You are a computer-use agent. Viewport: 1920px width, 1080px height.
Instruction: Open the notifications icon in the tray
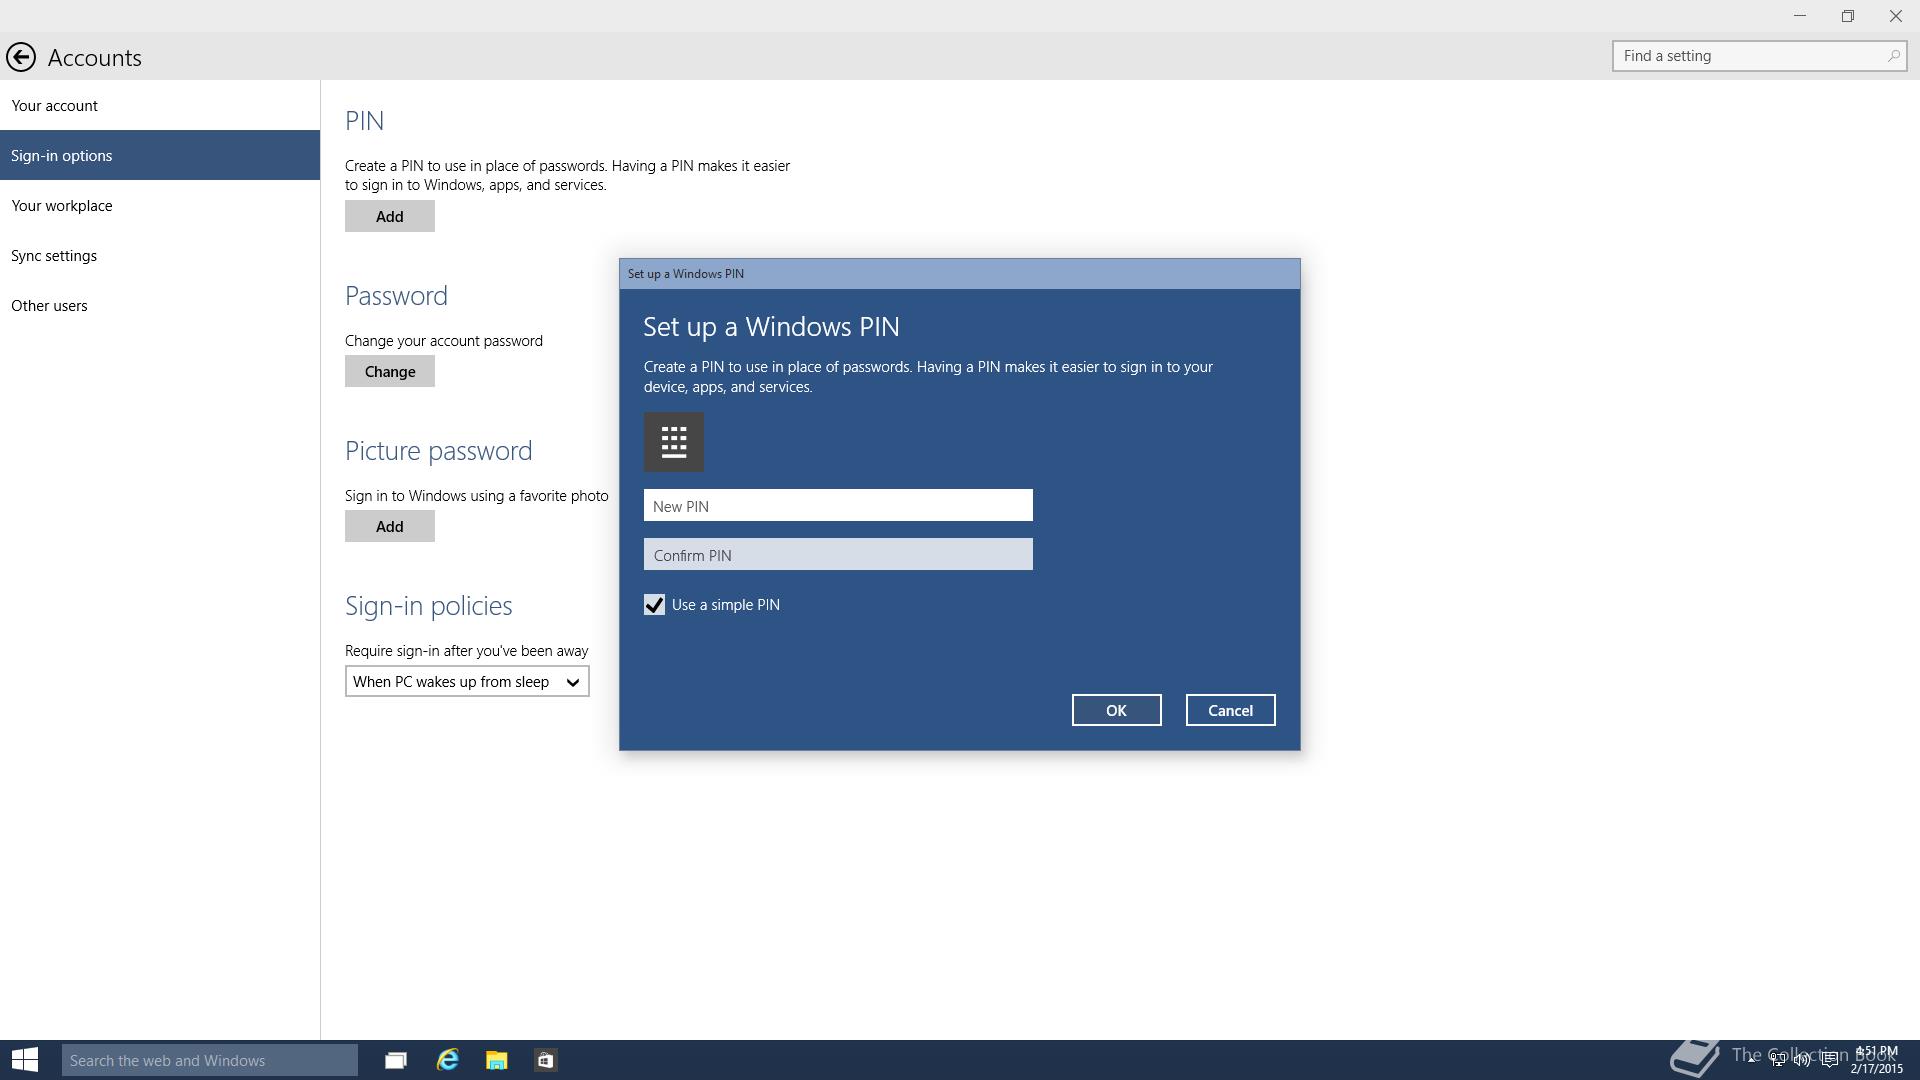click(x=1829, y=1060)
